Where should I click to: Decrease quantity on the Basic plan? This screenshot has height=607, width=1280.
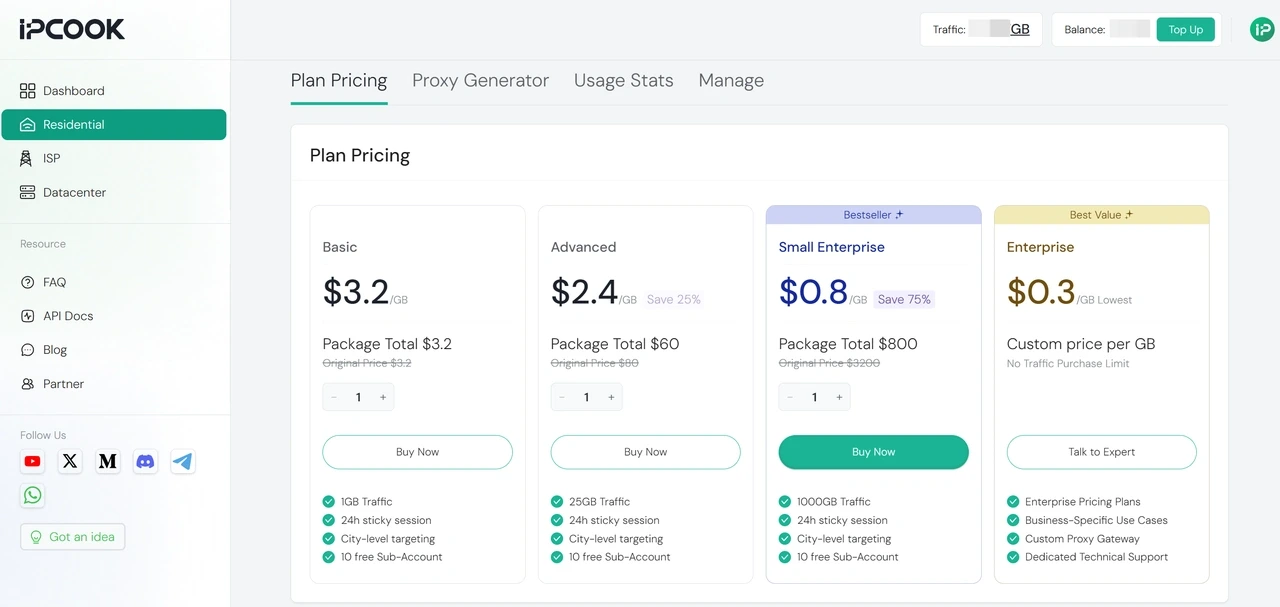pyautogui.click(x=334, y=397)
